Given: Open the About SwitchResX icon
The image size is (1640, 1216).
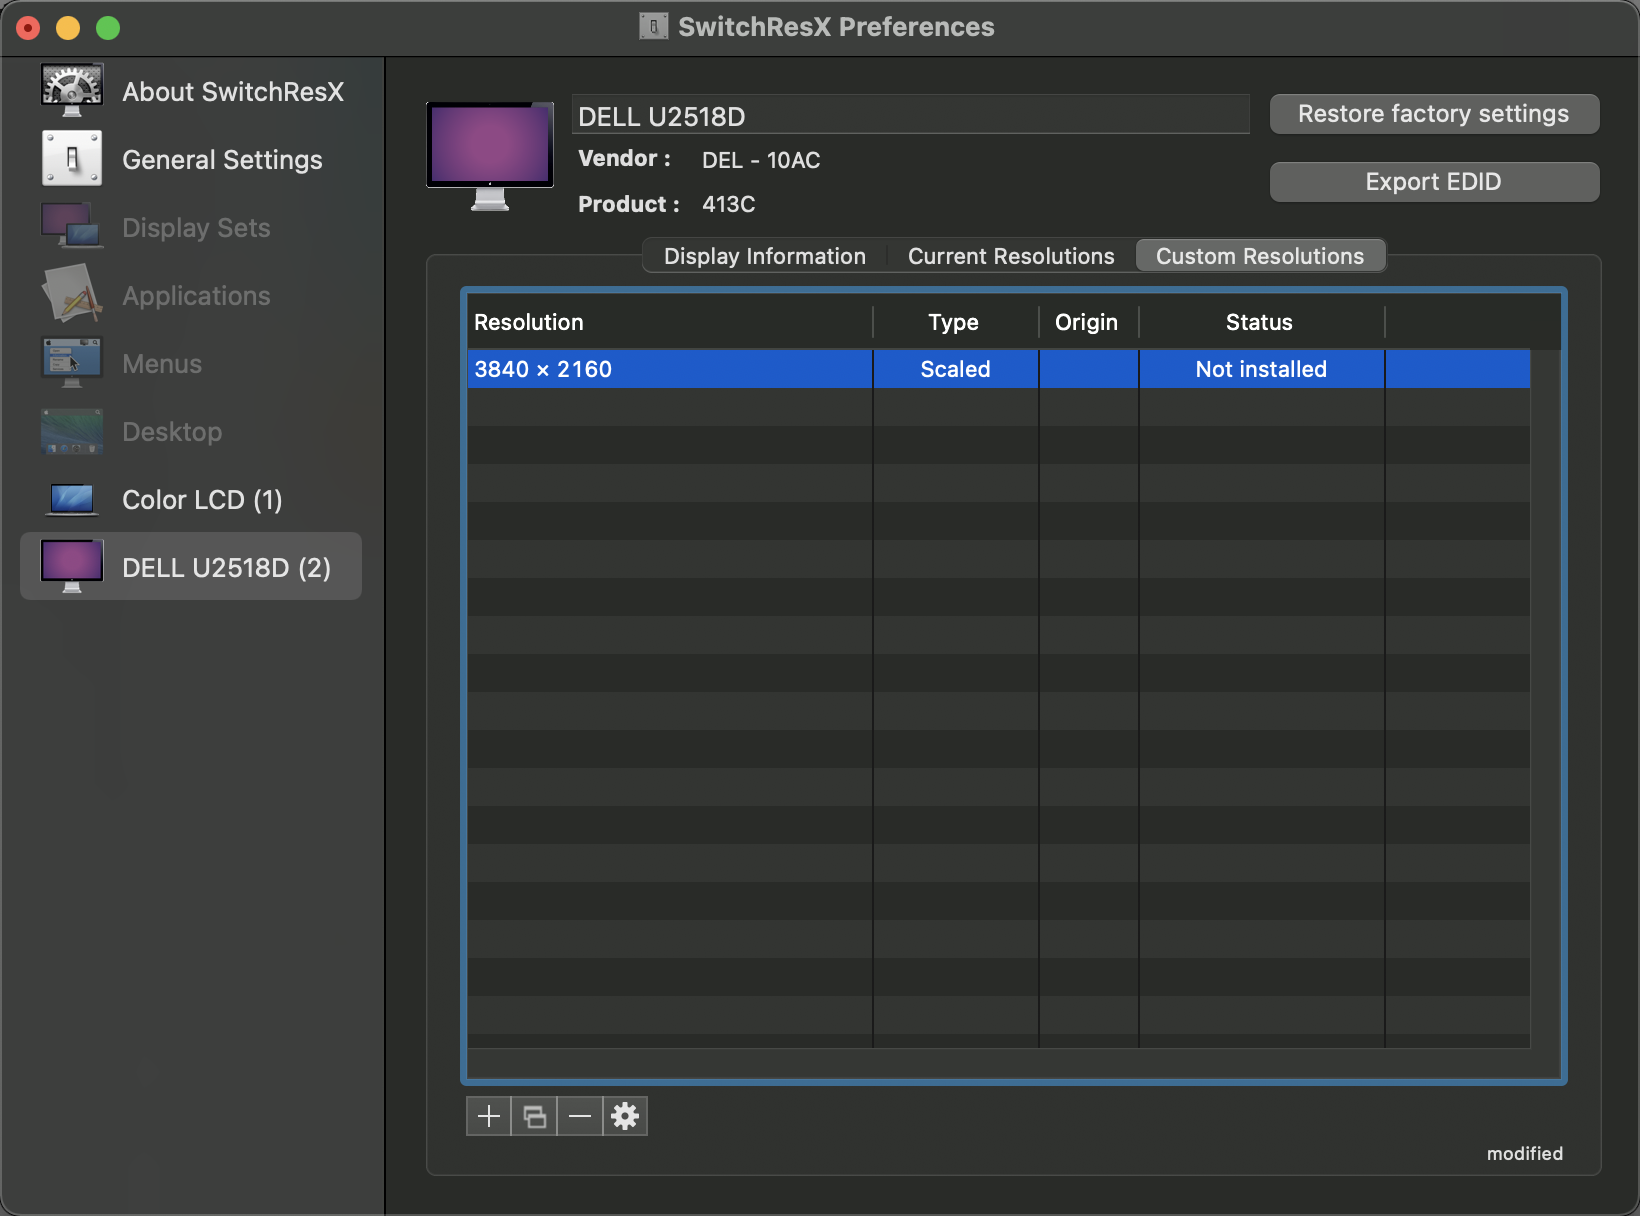Looking at the screenshot, I should 72,90.
